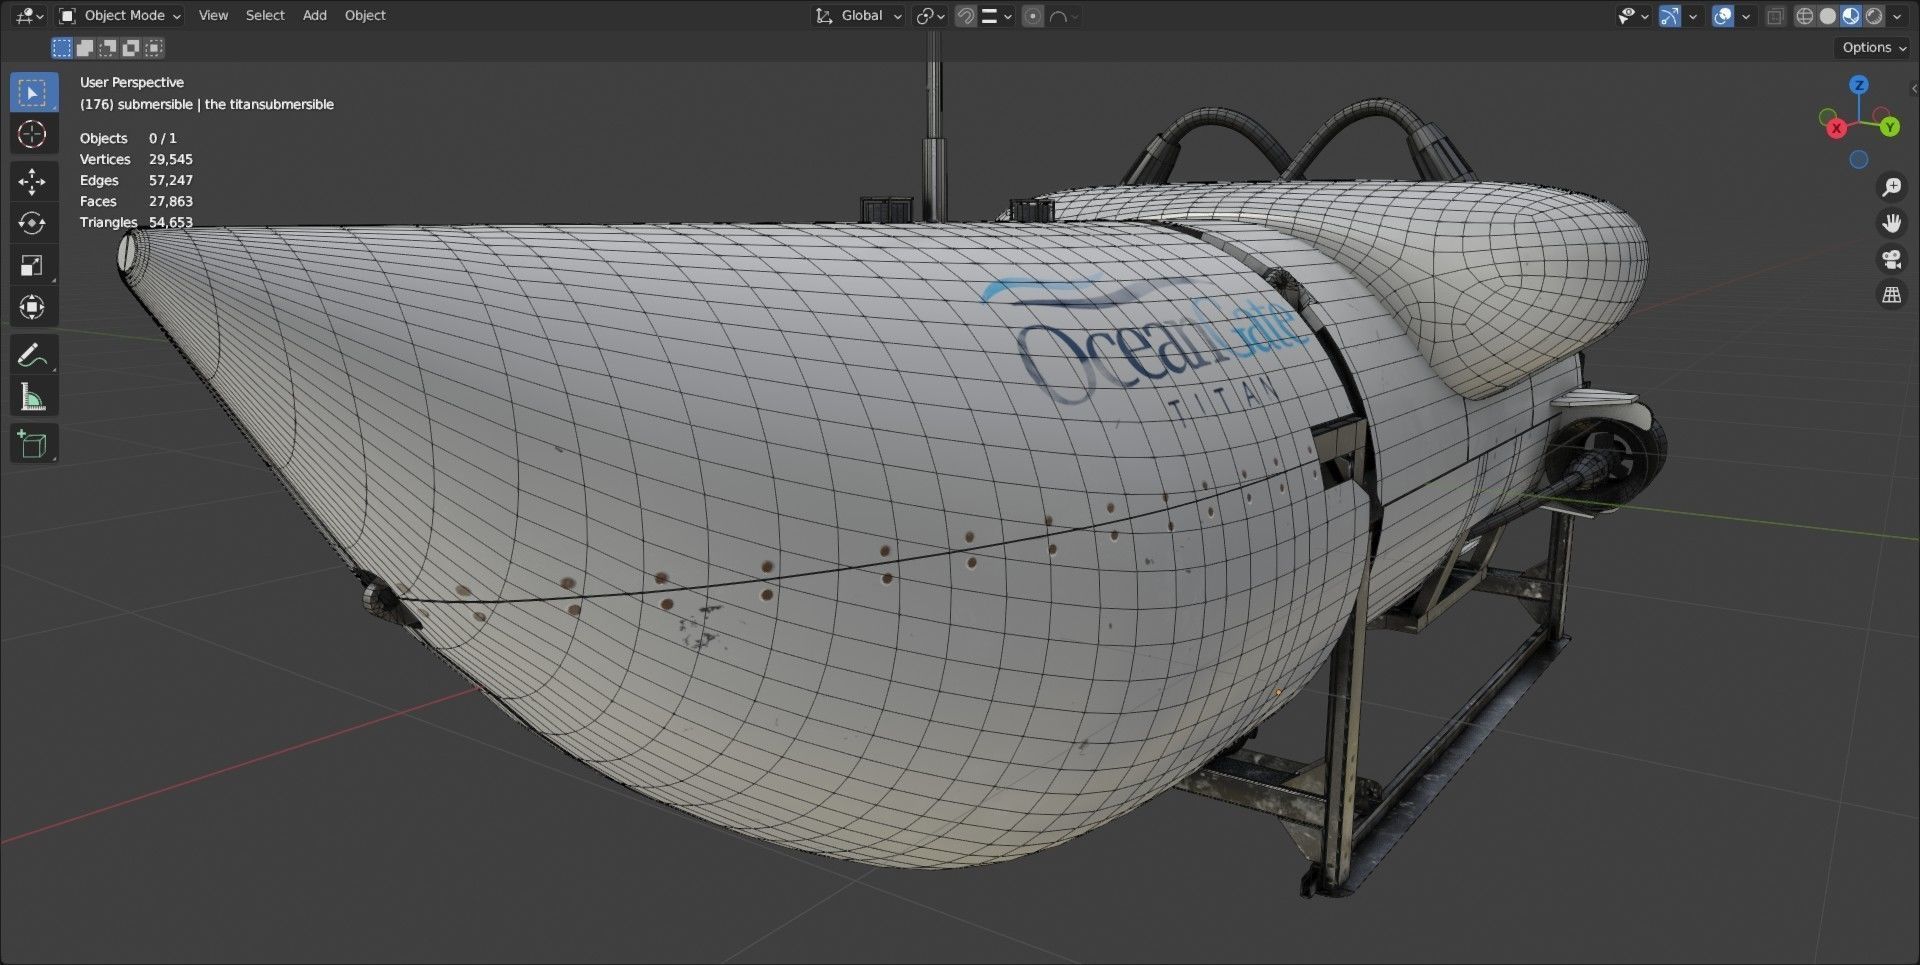Click the Vertices count 29,545
Viewport: 1920px width, 965px height.
coord(171,159)
